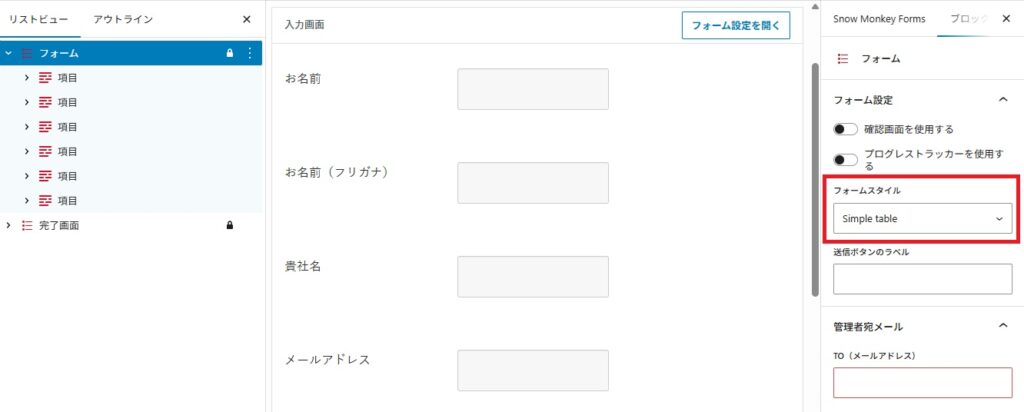Click the TO（メールアドレス） input field
This screenshot has height=412, width=1024.
(x=922, y=383)
